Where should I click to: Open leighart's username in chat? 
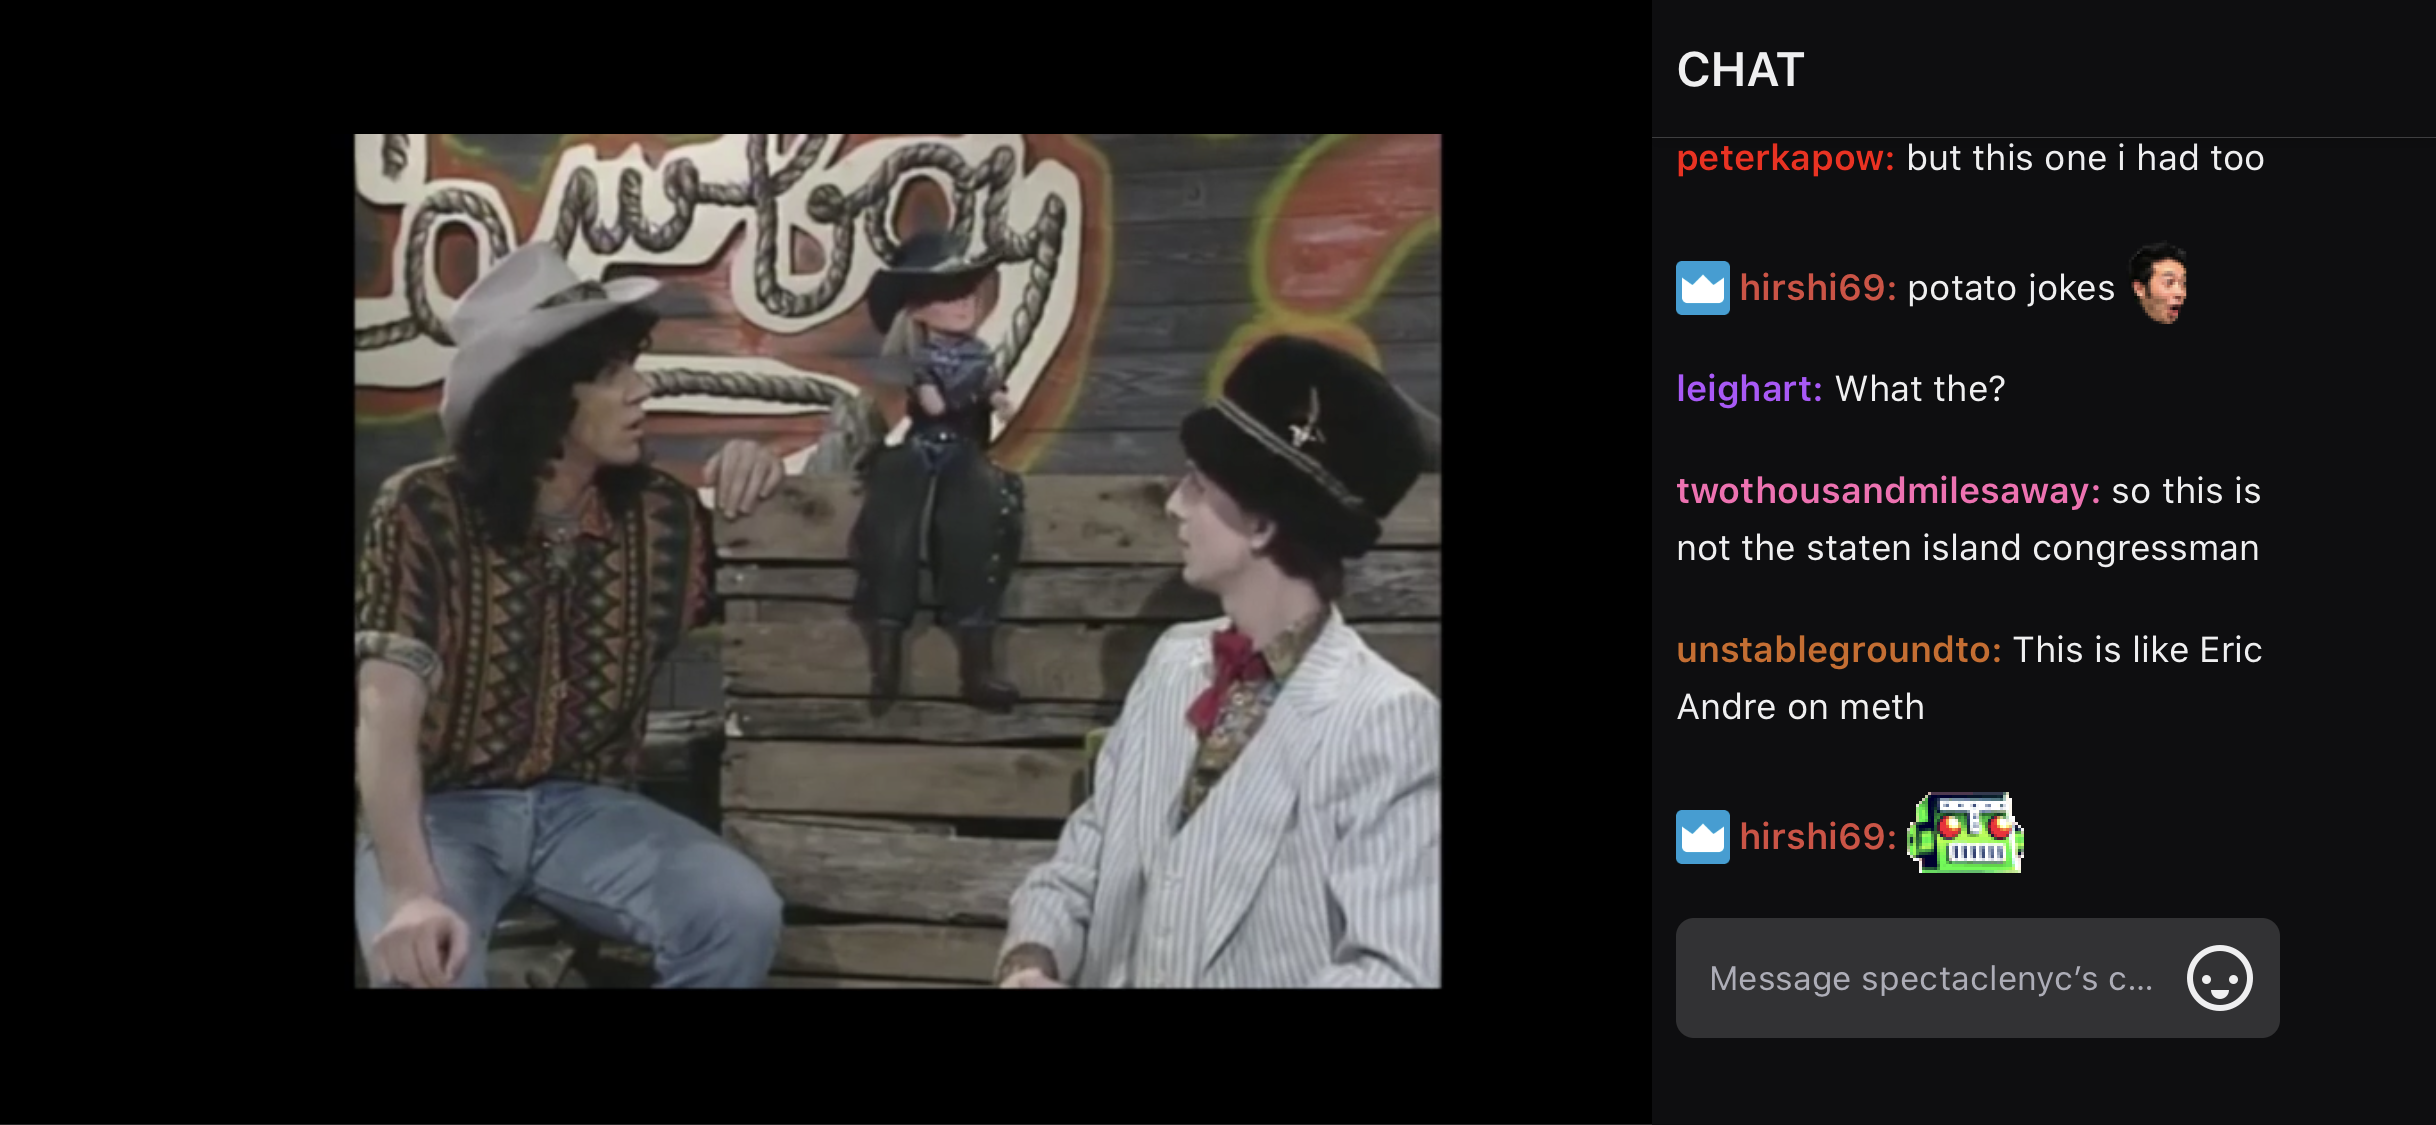[1749, 389]
